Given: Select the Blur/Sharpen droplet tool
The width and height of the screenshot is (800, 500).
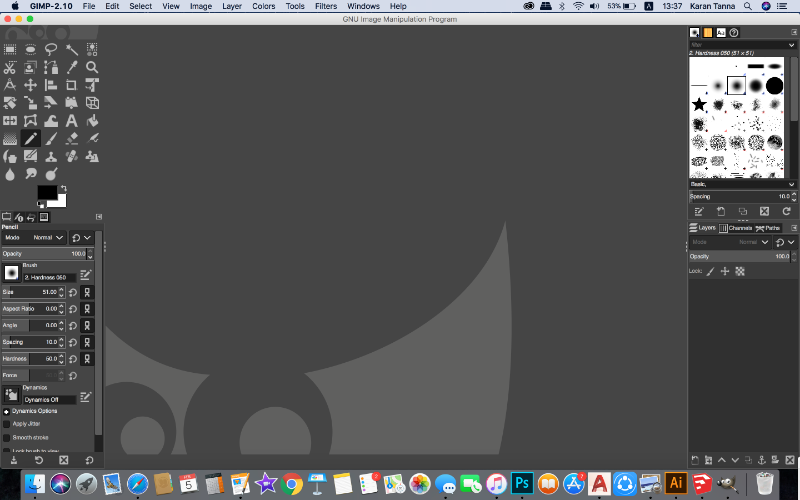Looking at the screenshot, I should click(10, 174).
